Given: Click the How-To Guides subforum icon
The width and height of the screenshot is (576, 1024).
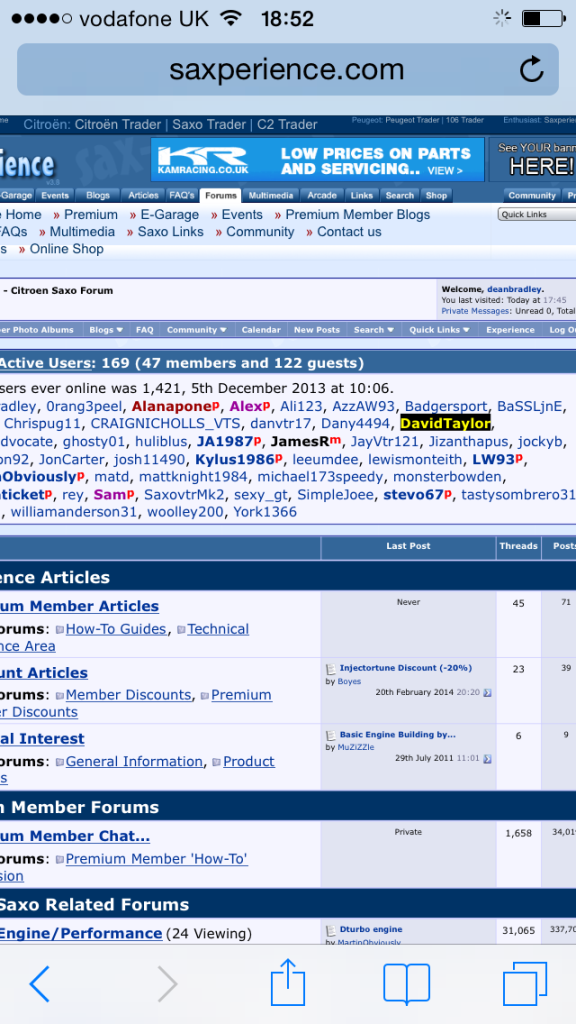Looking at the screenshot, I should pyautogui.click(x=59, y=630).
